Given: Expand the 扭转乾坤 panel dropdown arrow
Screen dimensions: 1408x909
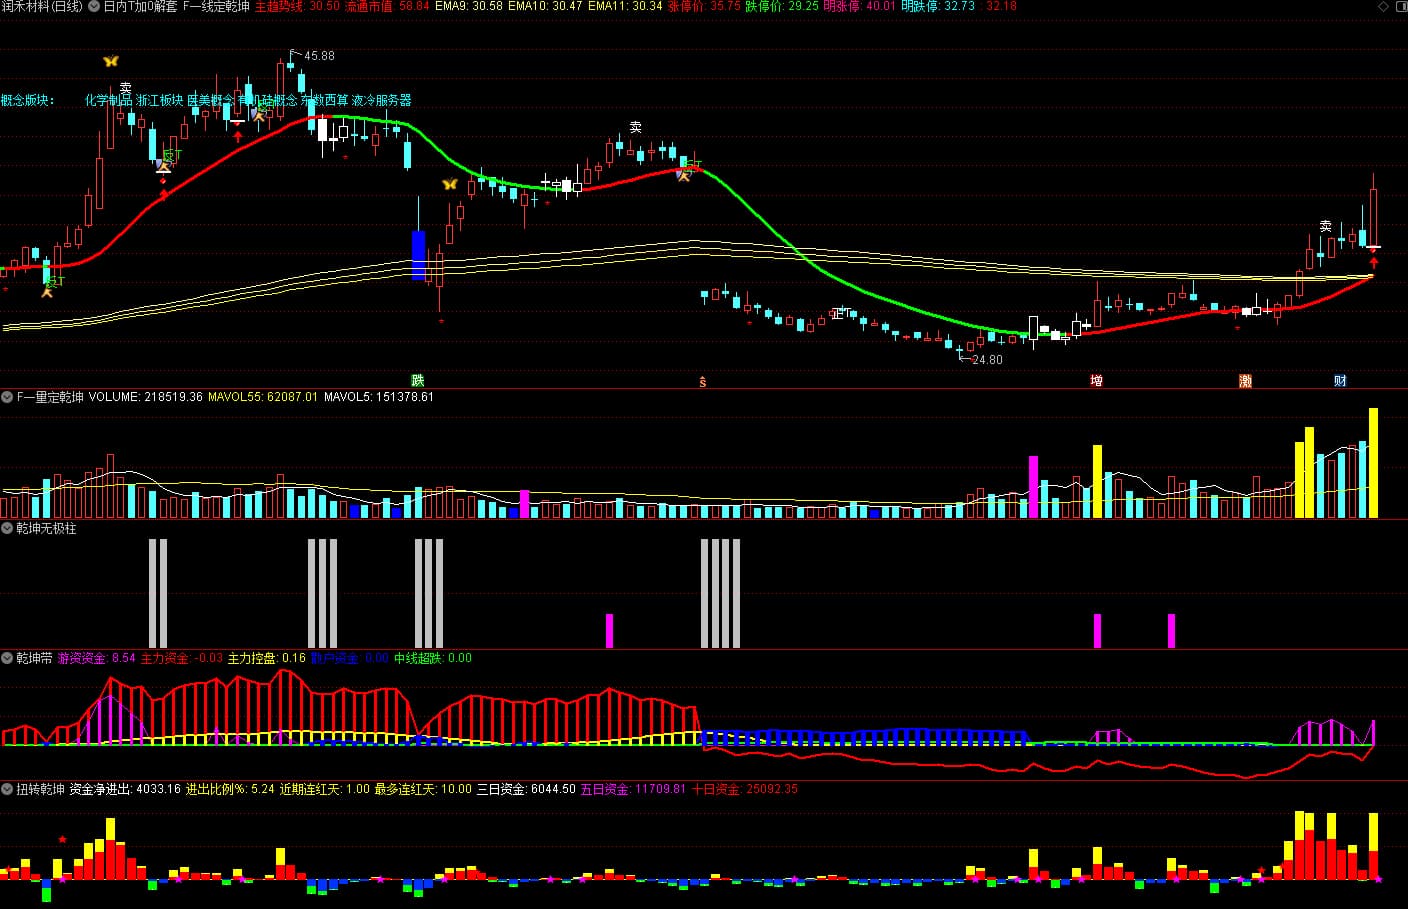Looking at the screenshot, I should click(x=8, y=789).
